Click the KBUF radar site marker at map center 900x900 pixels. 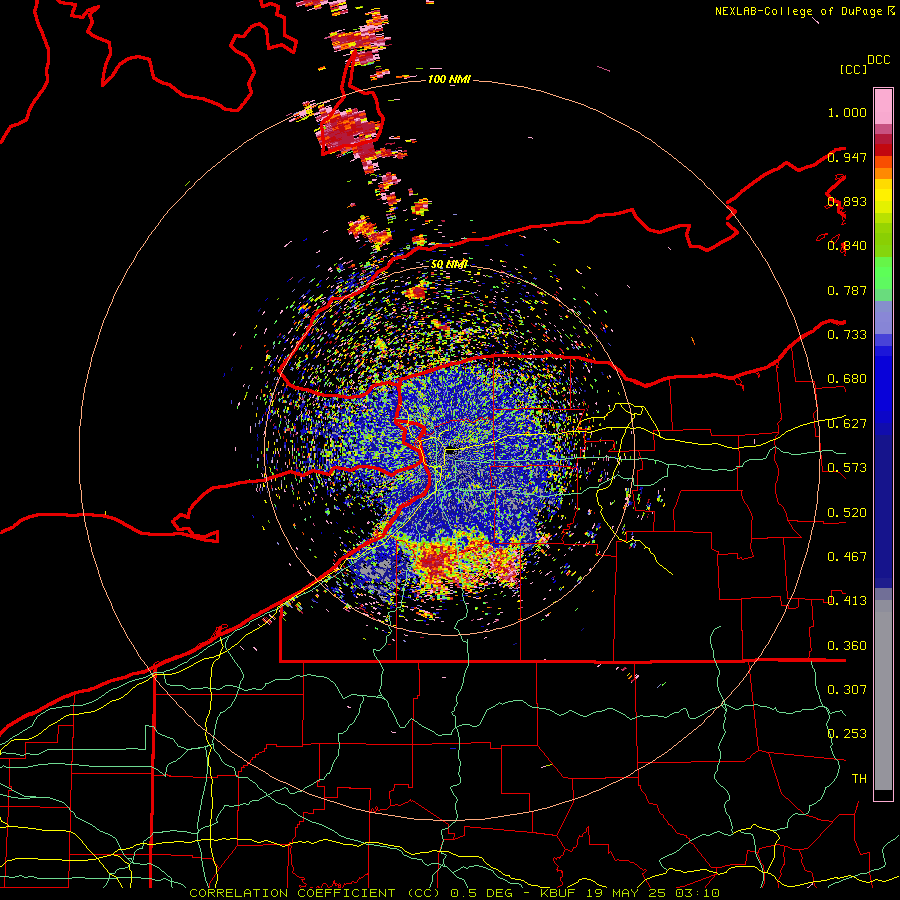[452, 451]
